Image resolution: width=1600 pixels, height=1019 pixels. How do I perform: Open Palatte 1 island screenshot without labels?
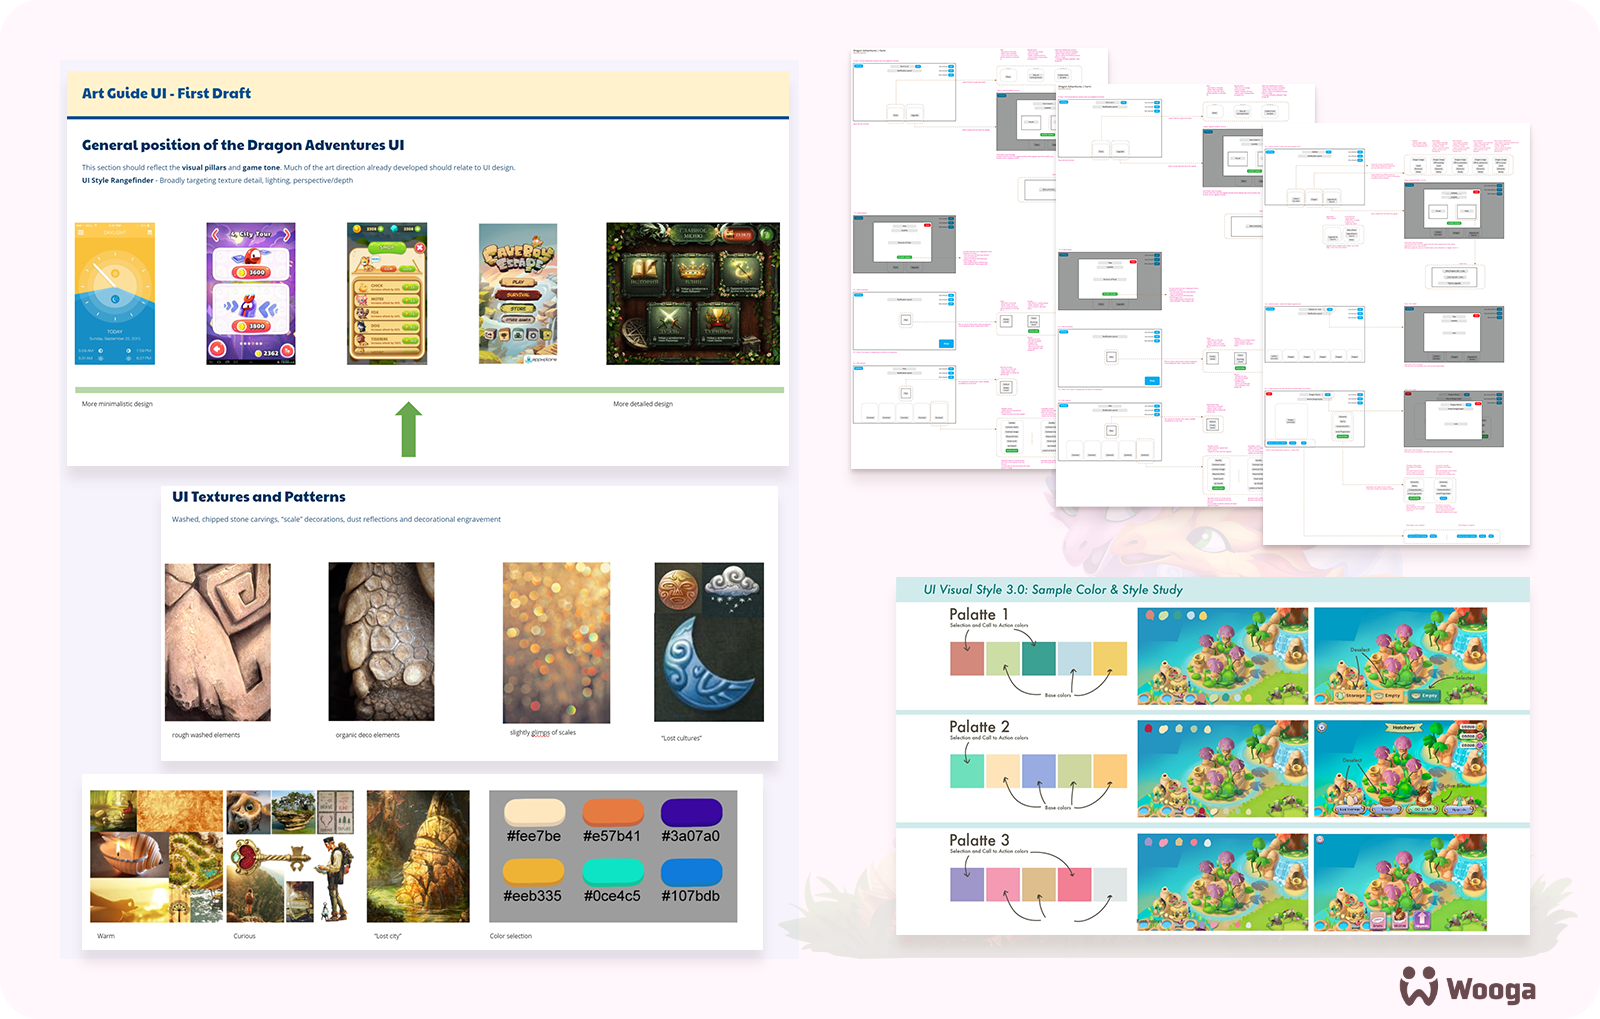(x=1223, y=656)
